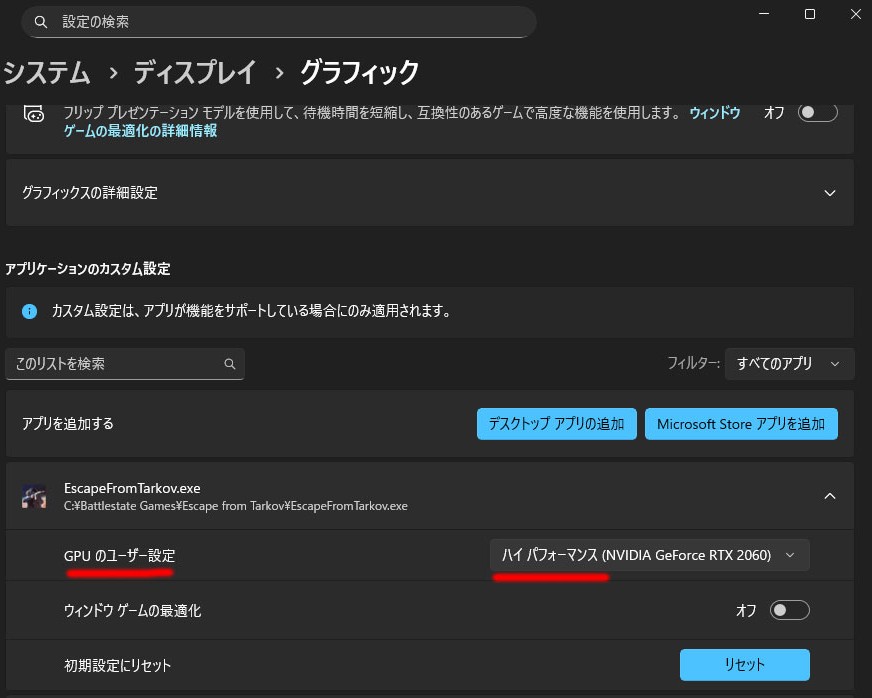The width and height of the screenshot is (872, 698).
Task: Click the gamepad icon beside flip presentation text
Action: coord(34,113)
